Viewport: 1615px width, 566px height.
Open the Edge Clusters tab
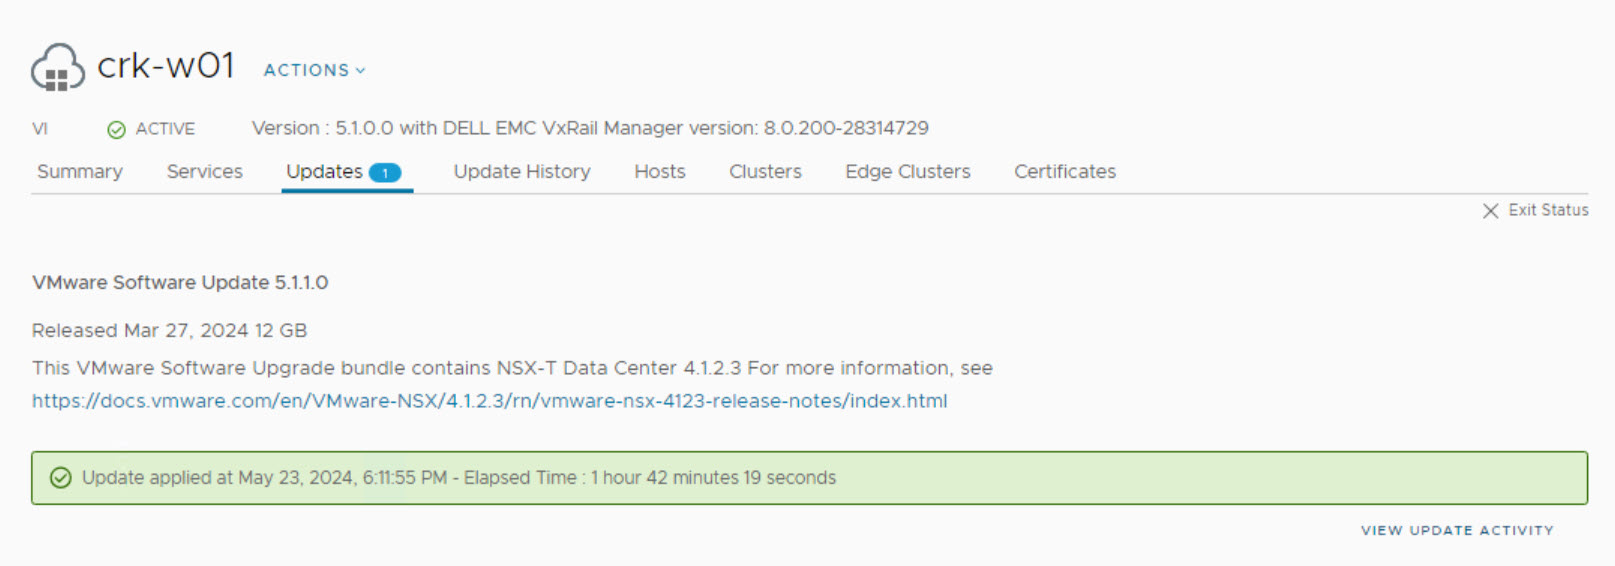point(907,172)
